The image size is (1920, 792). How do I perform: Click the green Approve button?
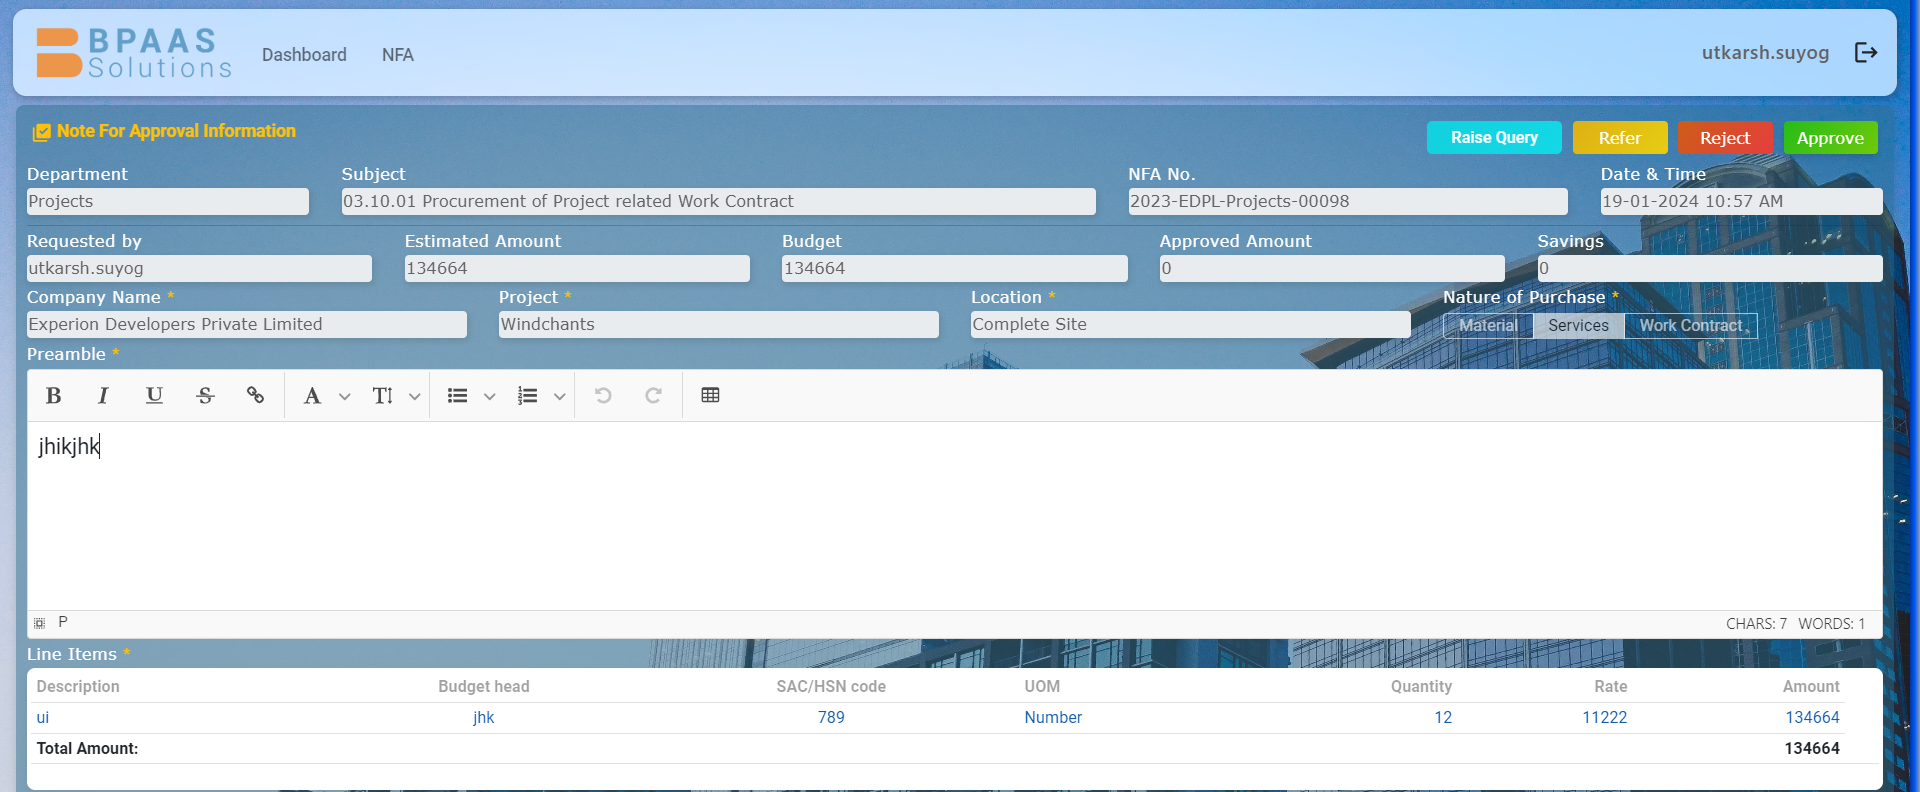click(x=1830, y=138)
